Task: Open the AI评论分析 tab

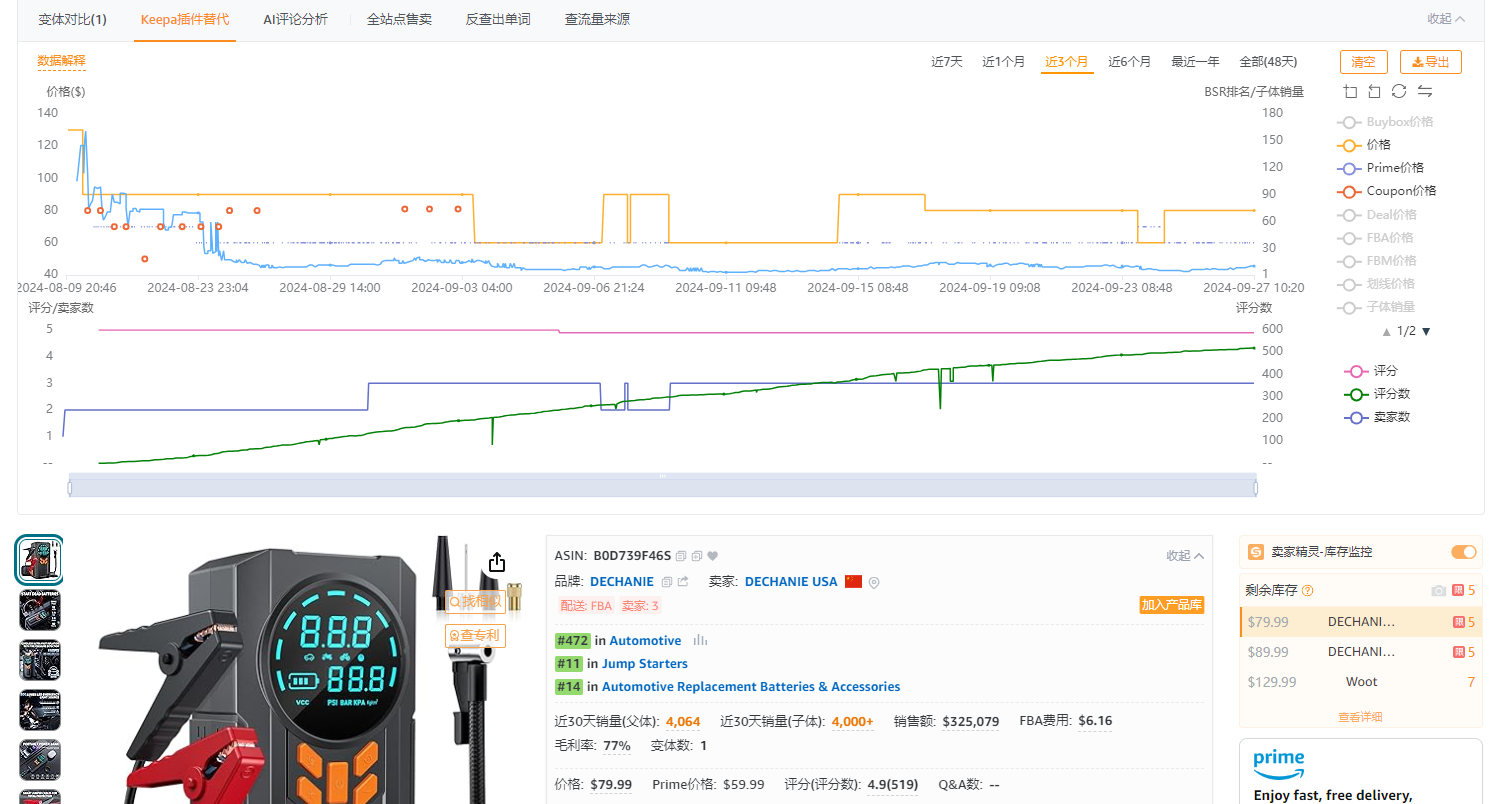Action: coord(295,19)
